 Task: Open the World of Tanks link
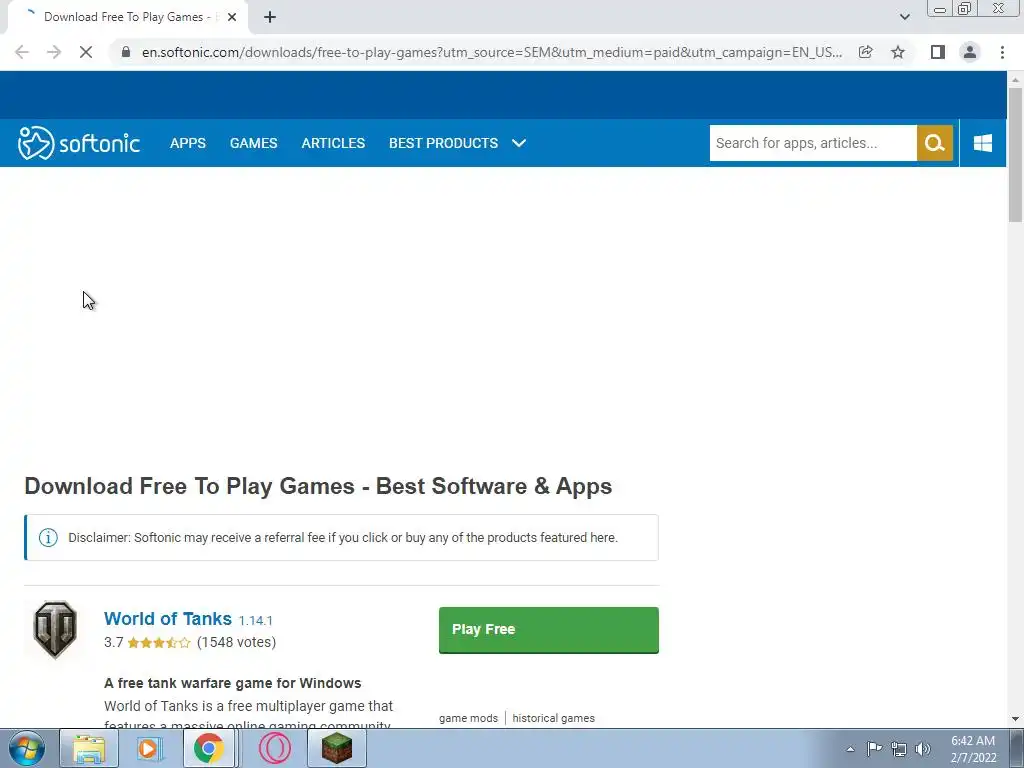click(168, 618)
